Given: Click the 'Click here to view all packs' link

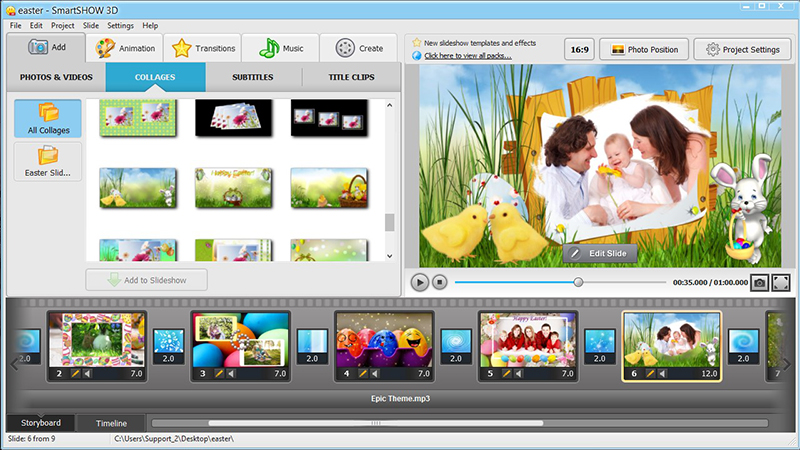Looking at the screenshot, I should [467, 56].
